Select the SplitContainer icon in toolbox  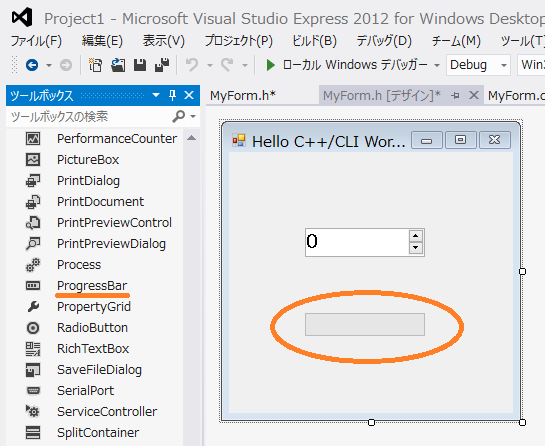point(33,433)
